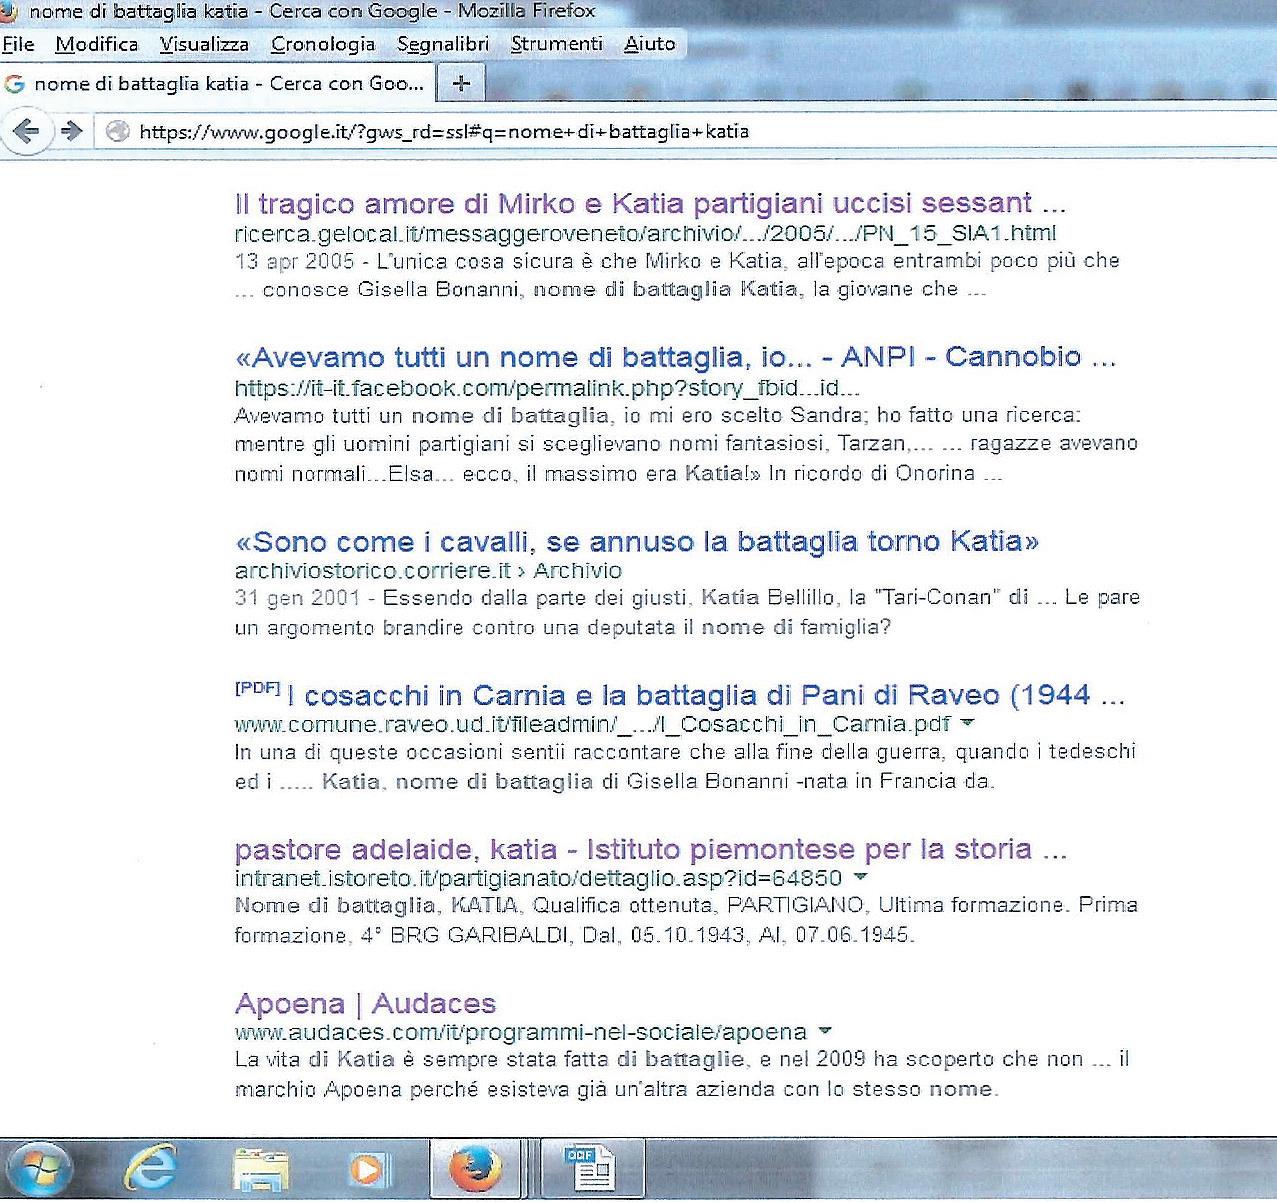Open 'pastore adelaide, katia' result
This screenshot has height=1202, width=1277.
pos(651,850)
